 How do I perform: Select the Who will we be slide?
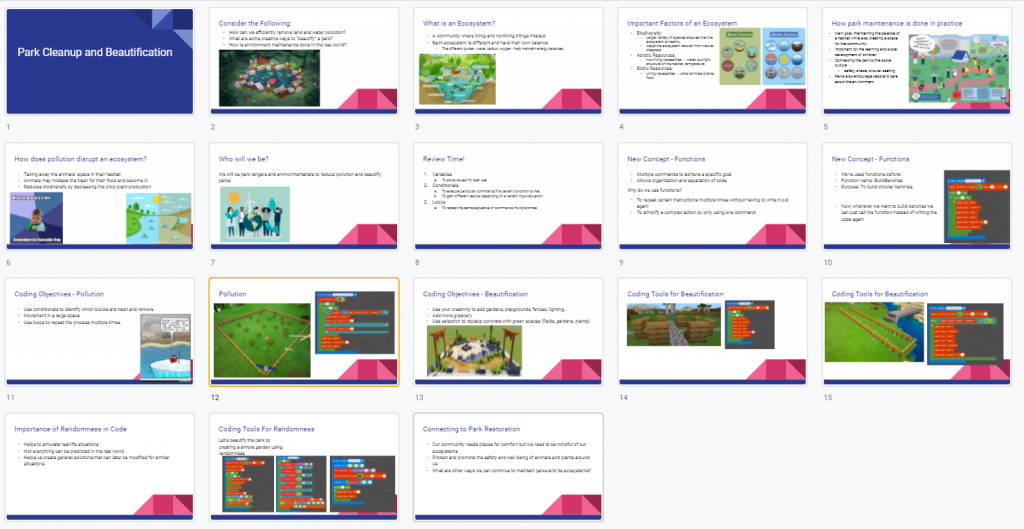coord(304,197)
